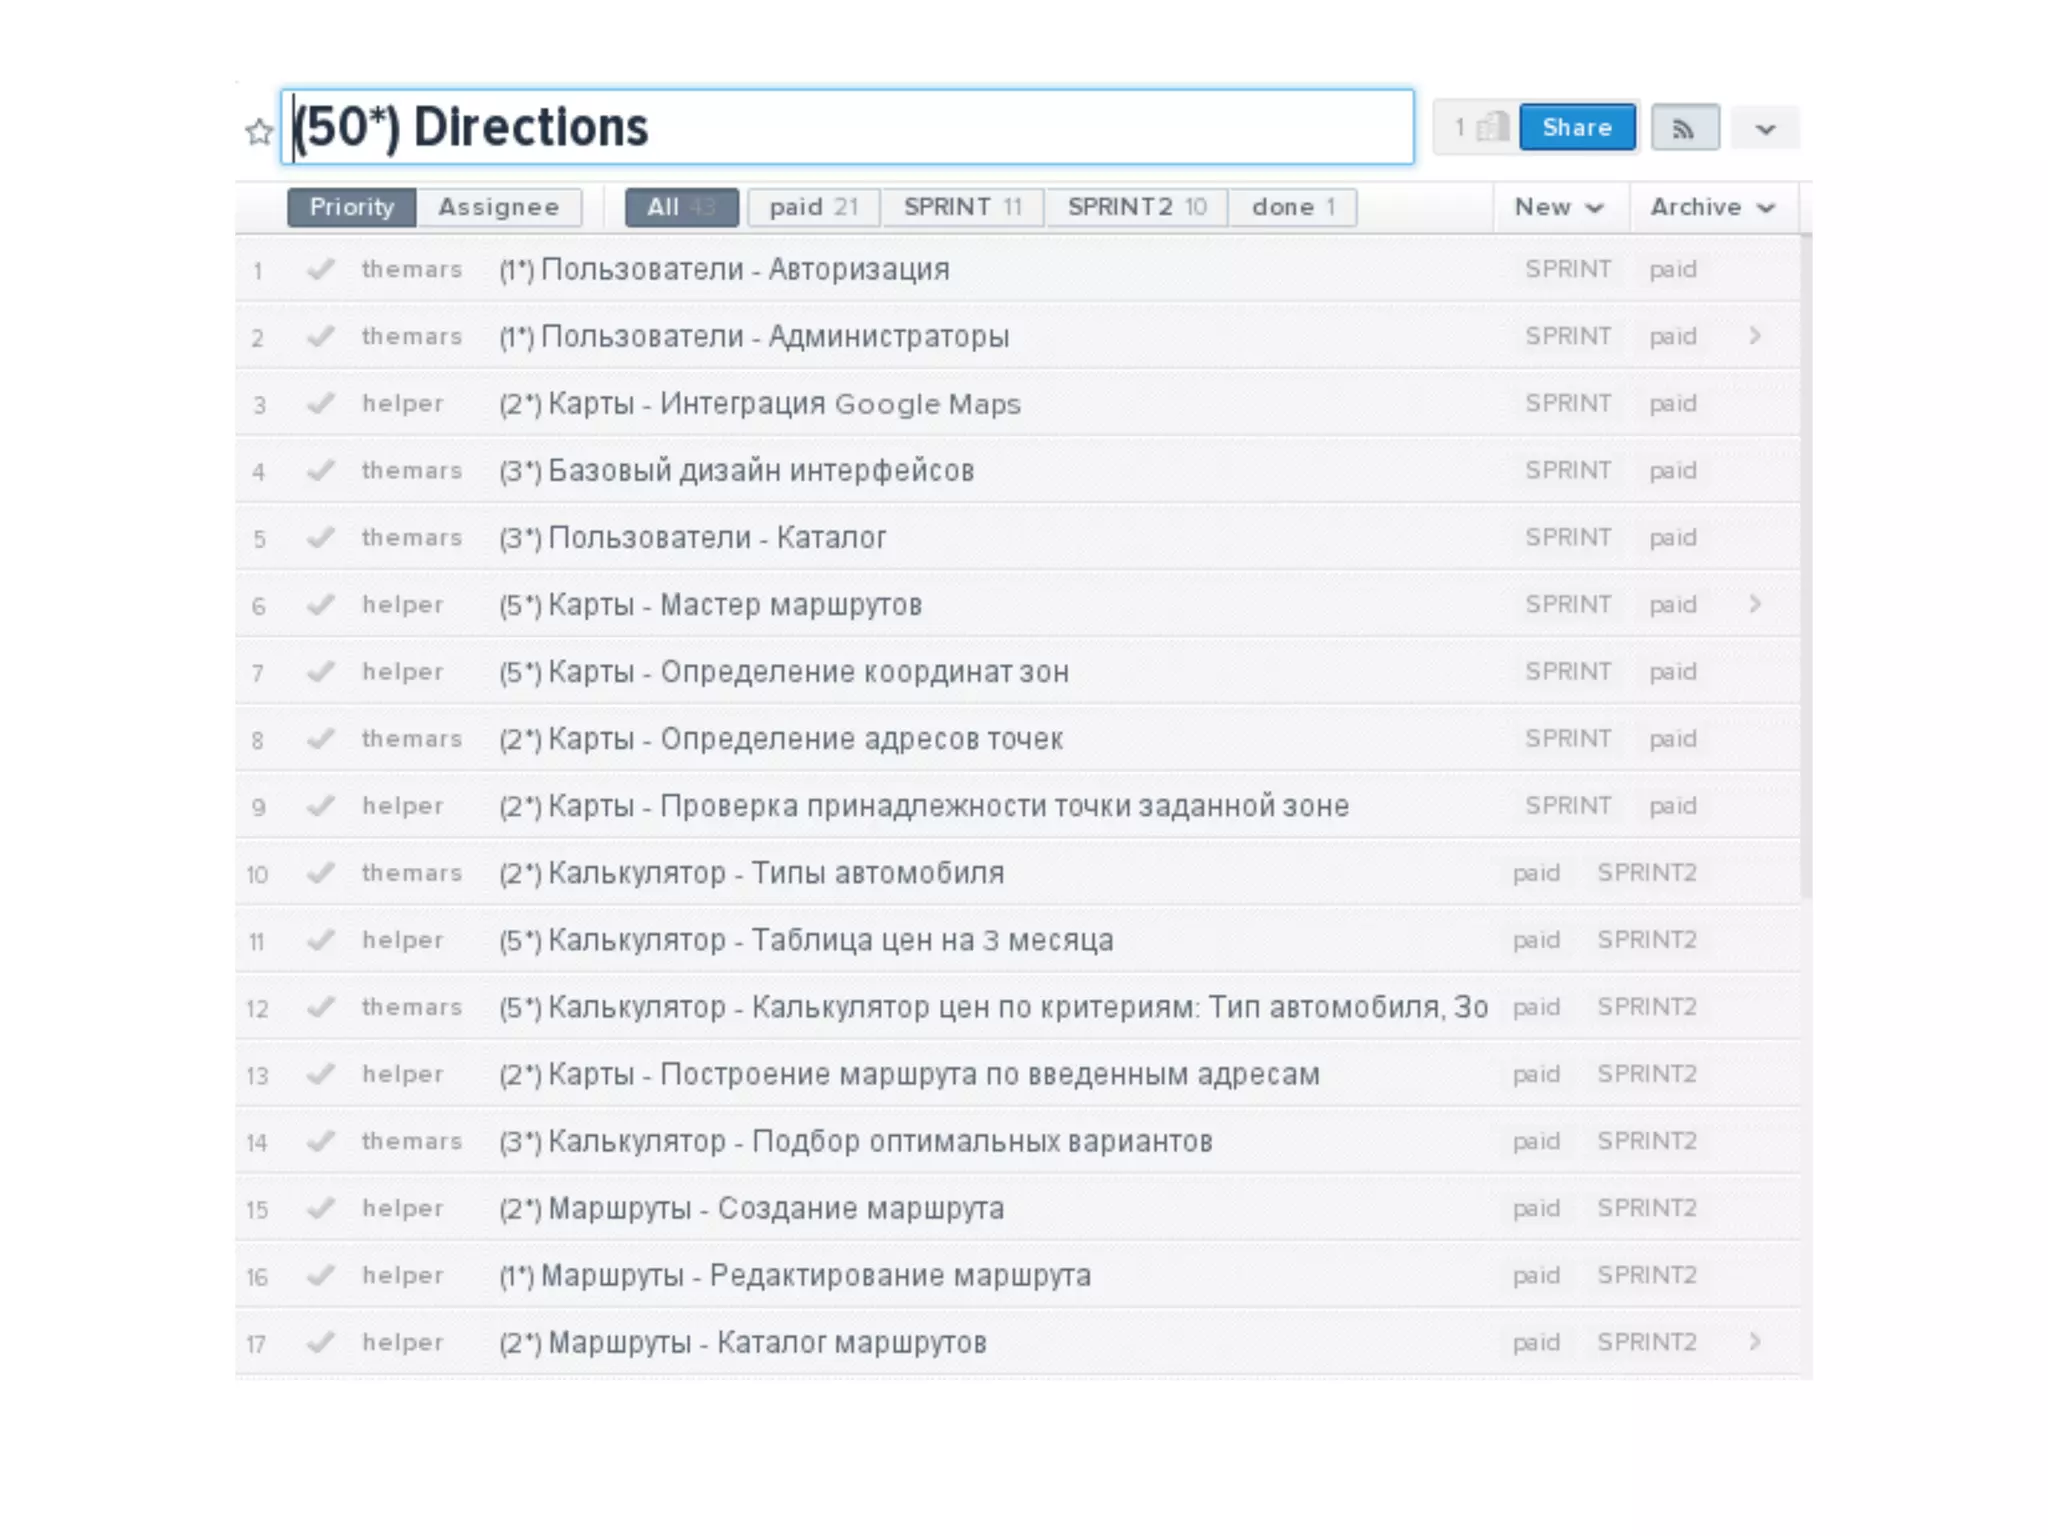Check off Мастер маршрутов task
The width and height of the screenshot is (2048, 1536).
tap(321, 604)
